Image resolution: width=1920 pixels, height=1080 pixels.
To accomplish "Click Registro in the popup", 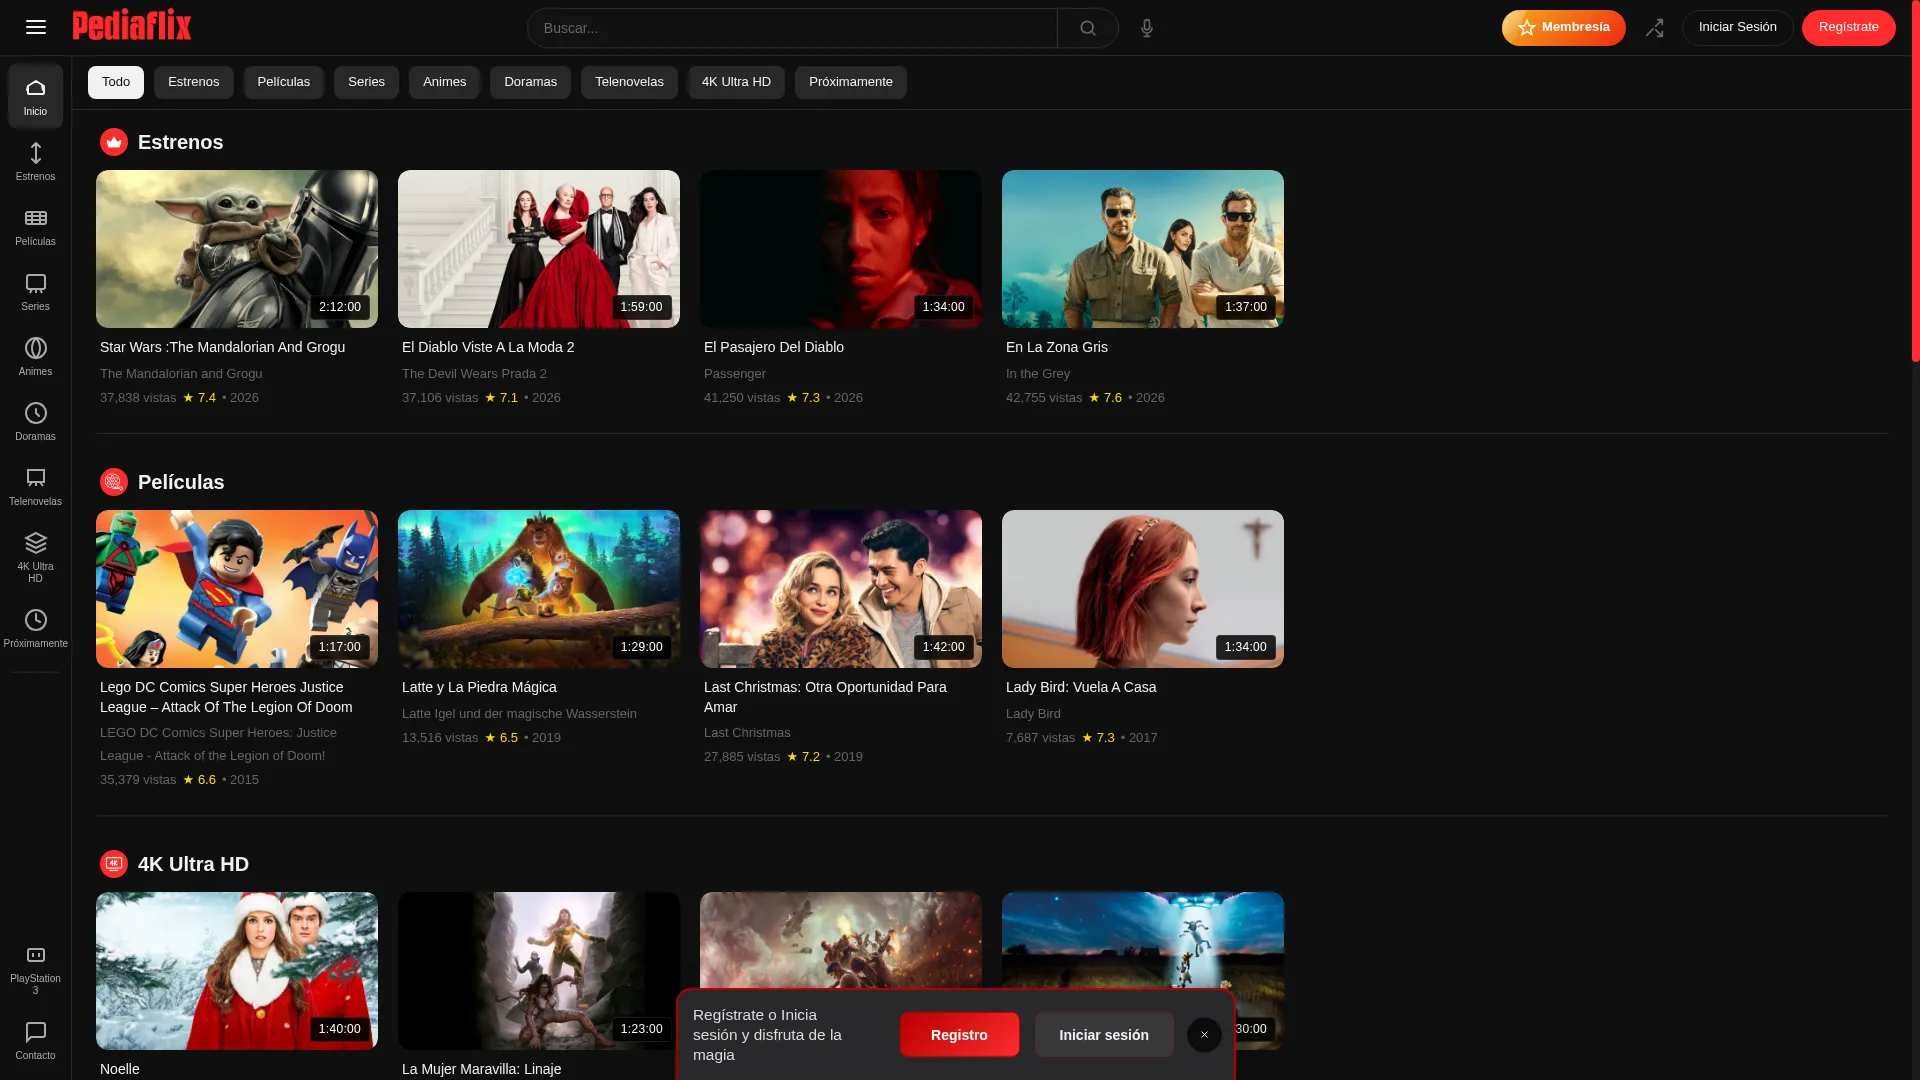I will [x=959, y=1035].
